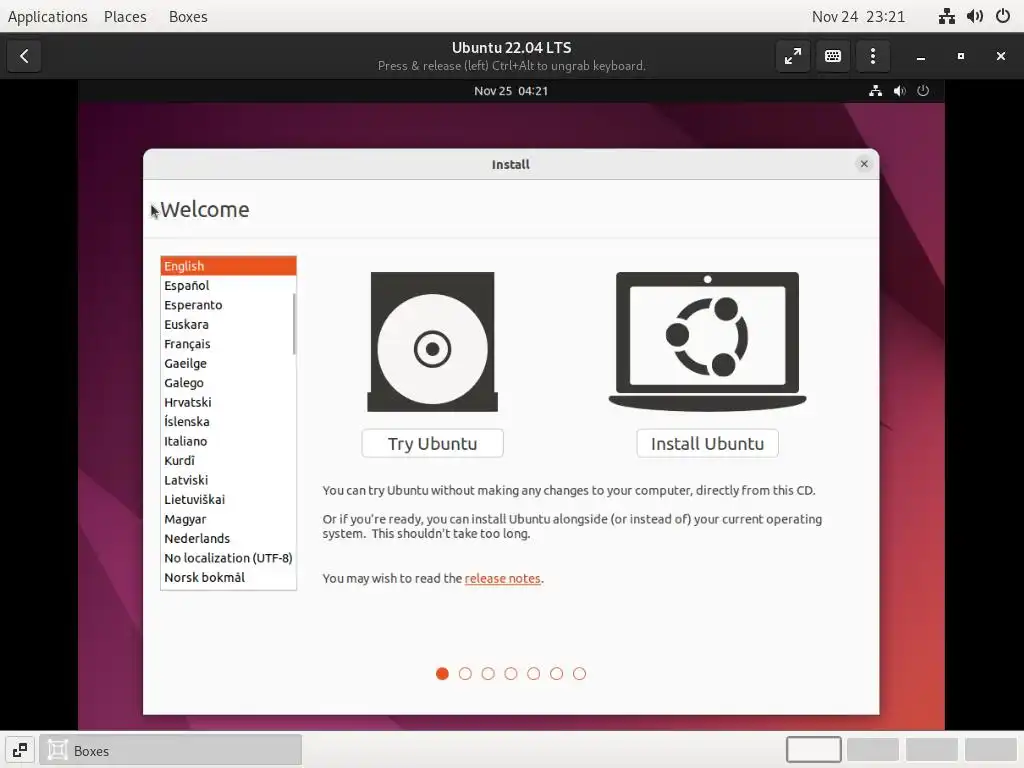Select Íslenska in the language list
Viewport: 1024px width, 768px height.
point(228,422)
